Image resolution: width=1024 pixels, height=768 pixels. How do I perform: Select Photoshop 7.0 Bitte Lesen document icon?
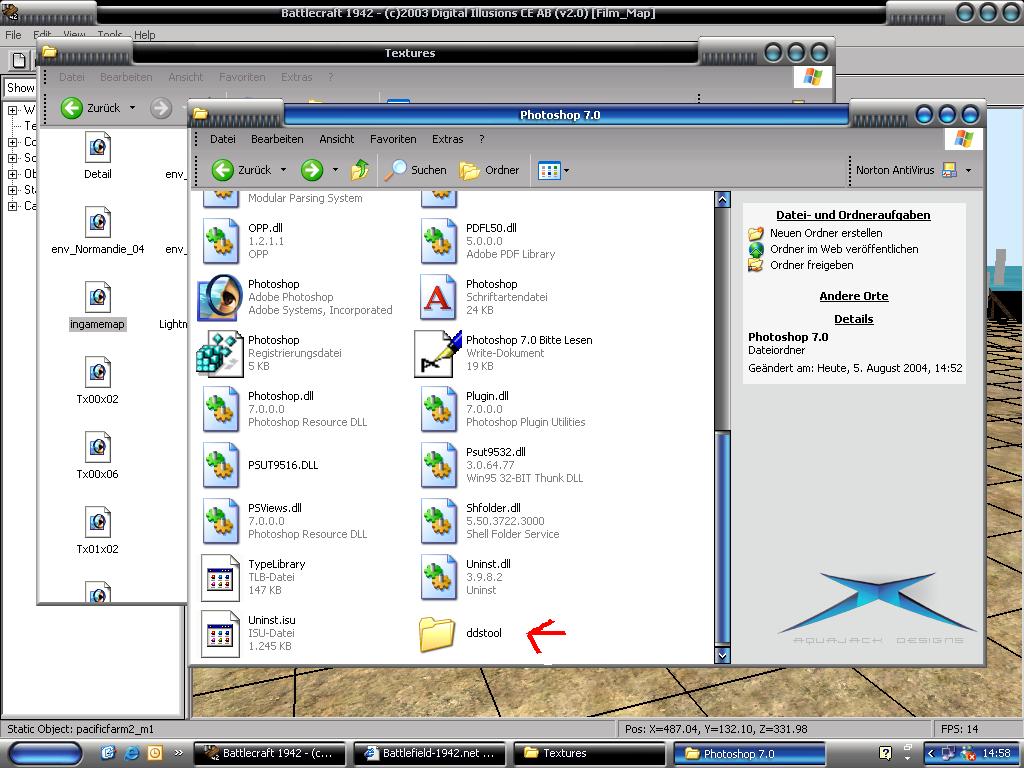(438, 353)
